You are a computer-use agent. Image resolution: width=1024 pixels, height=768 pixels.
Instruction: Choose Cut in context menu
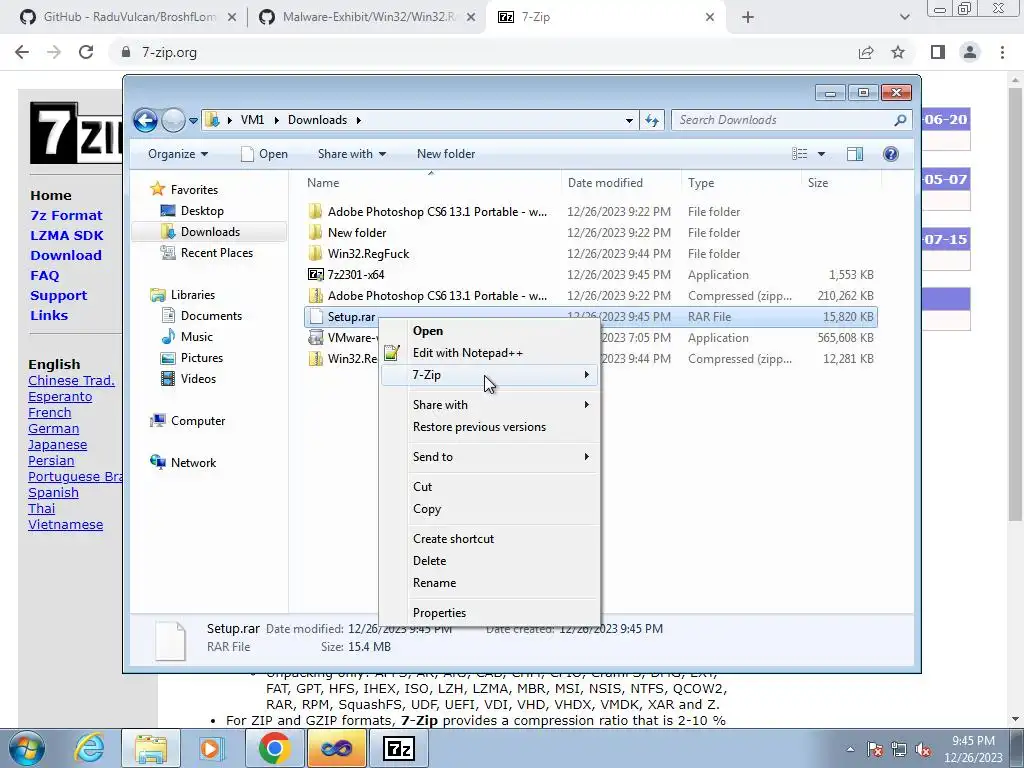[490, 487]
